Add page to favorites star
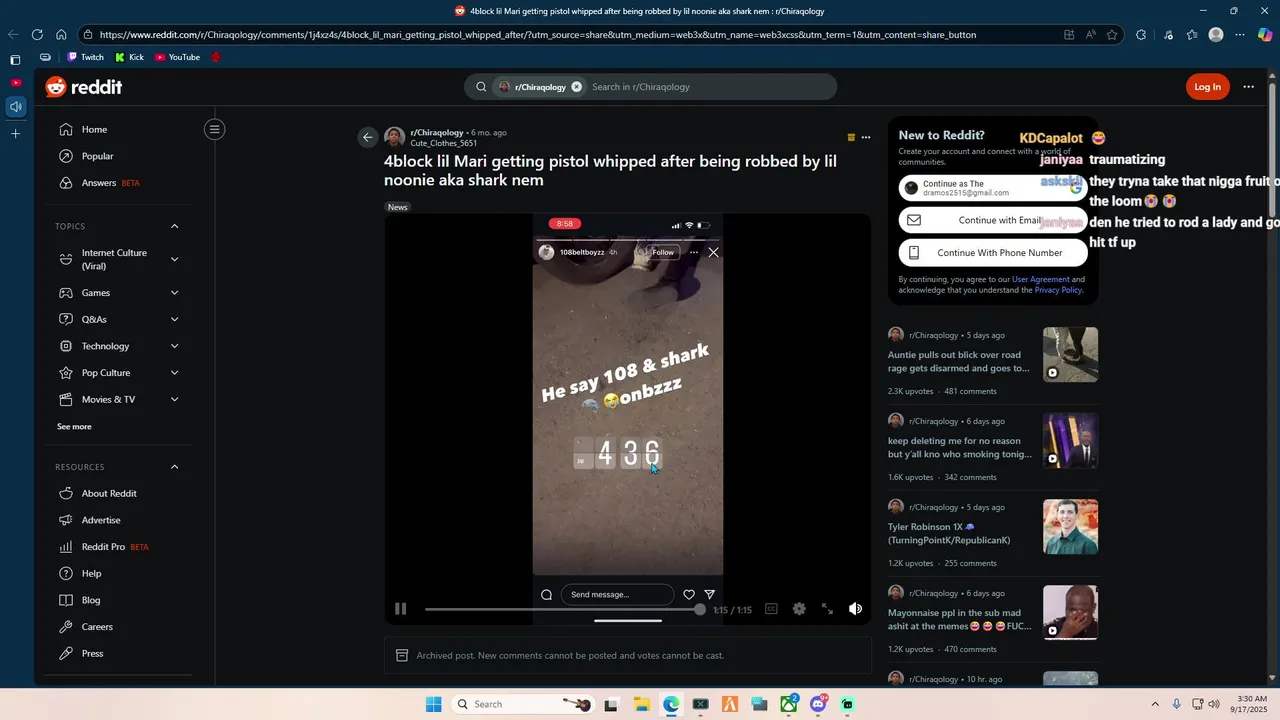Viewport: 1280px width, 720px height. [x=1112, y=34]
